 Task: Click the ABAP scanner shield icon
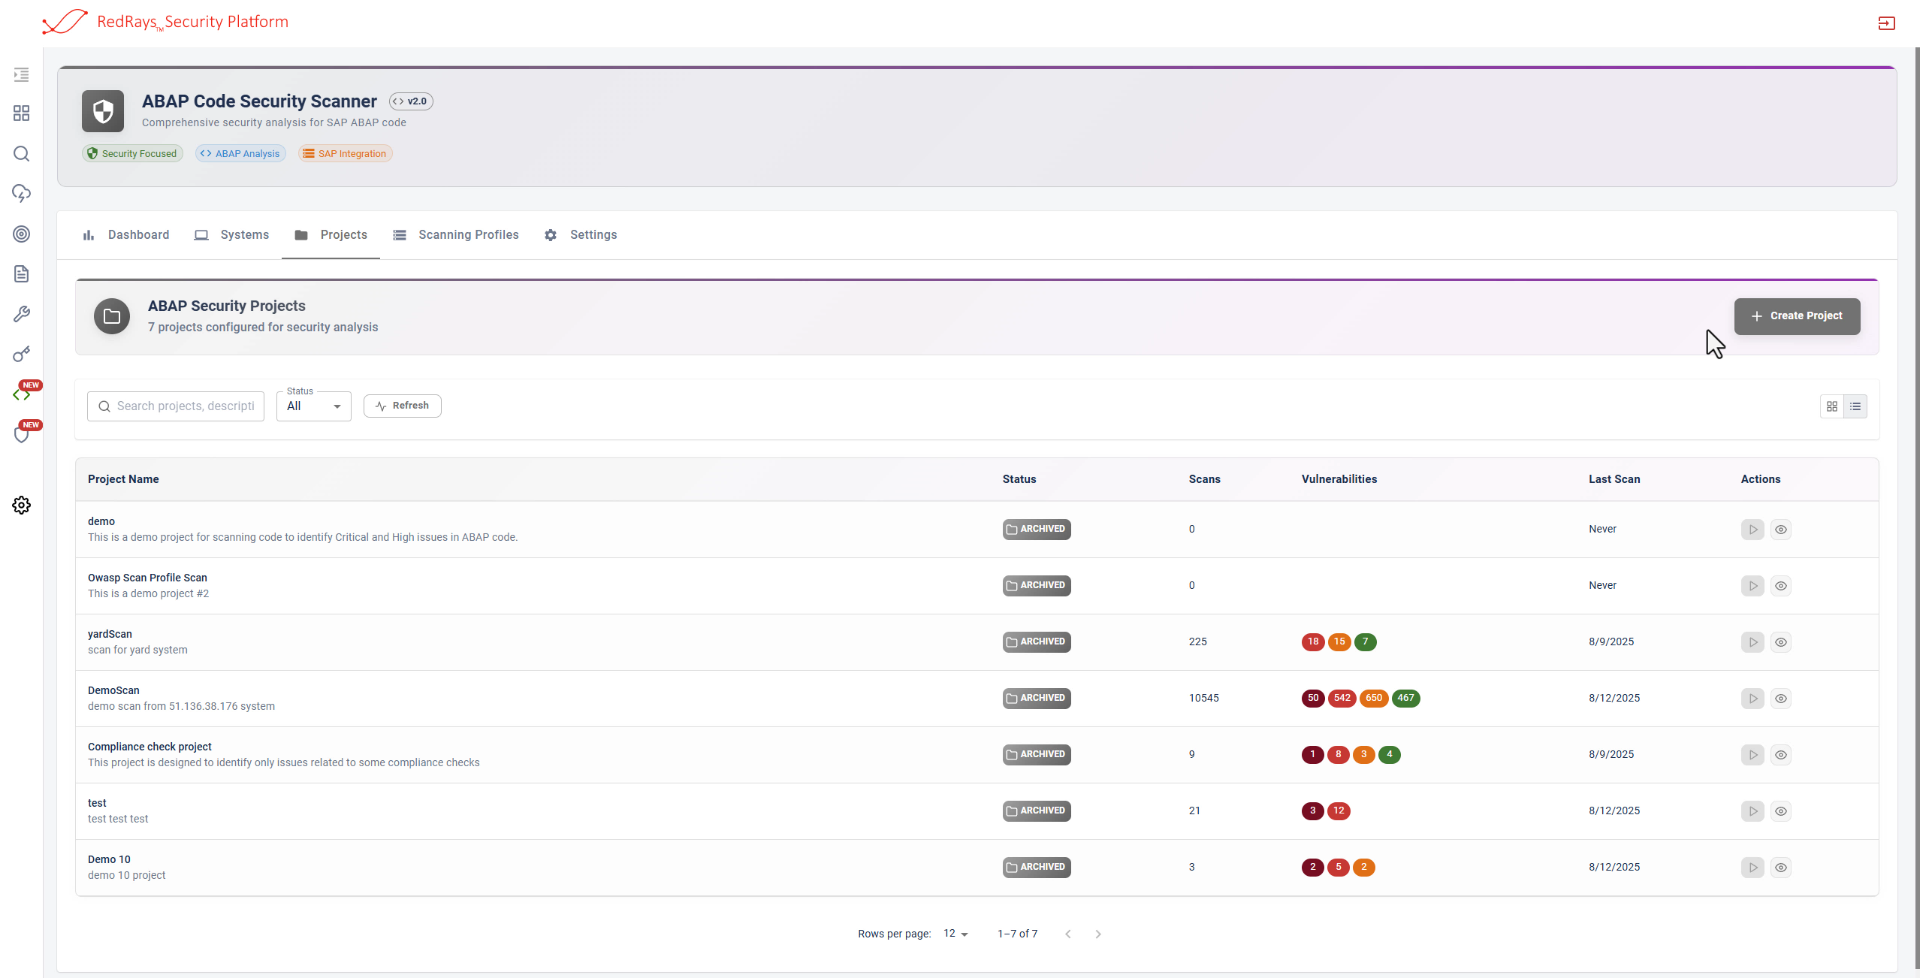pos(103,111)
